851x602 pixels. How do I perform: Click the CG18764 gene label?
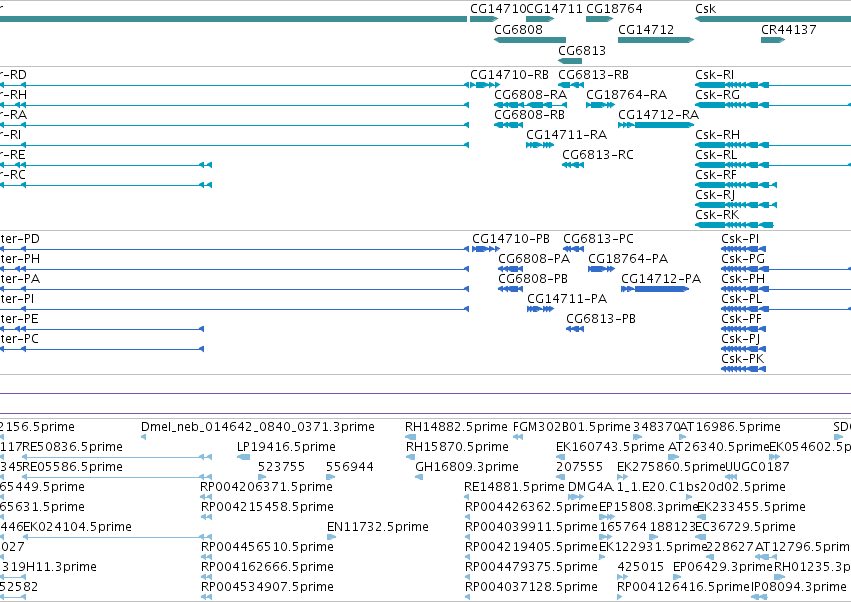pyautogui.click(x=614, y=9)
